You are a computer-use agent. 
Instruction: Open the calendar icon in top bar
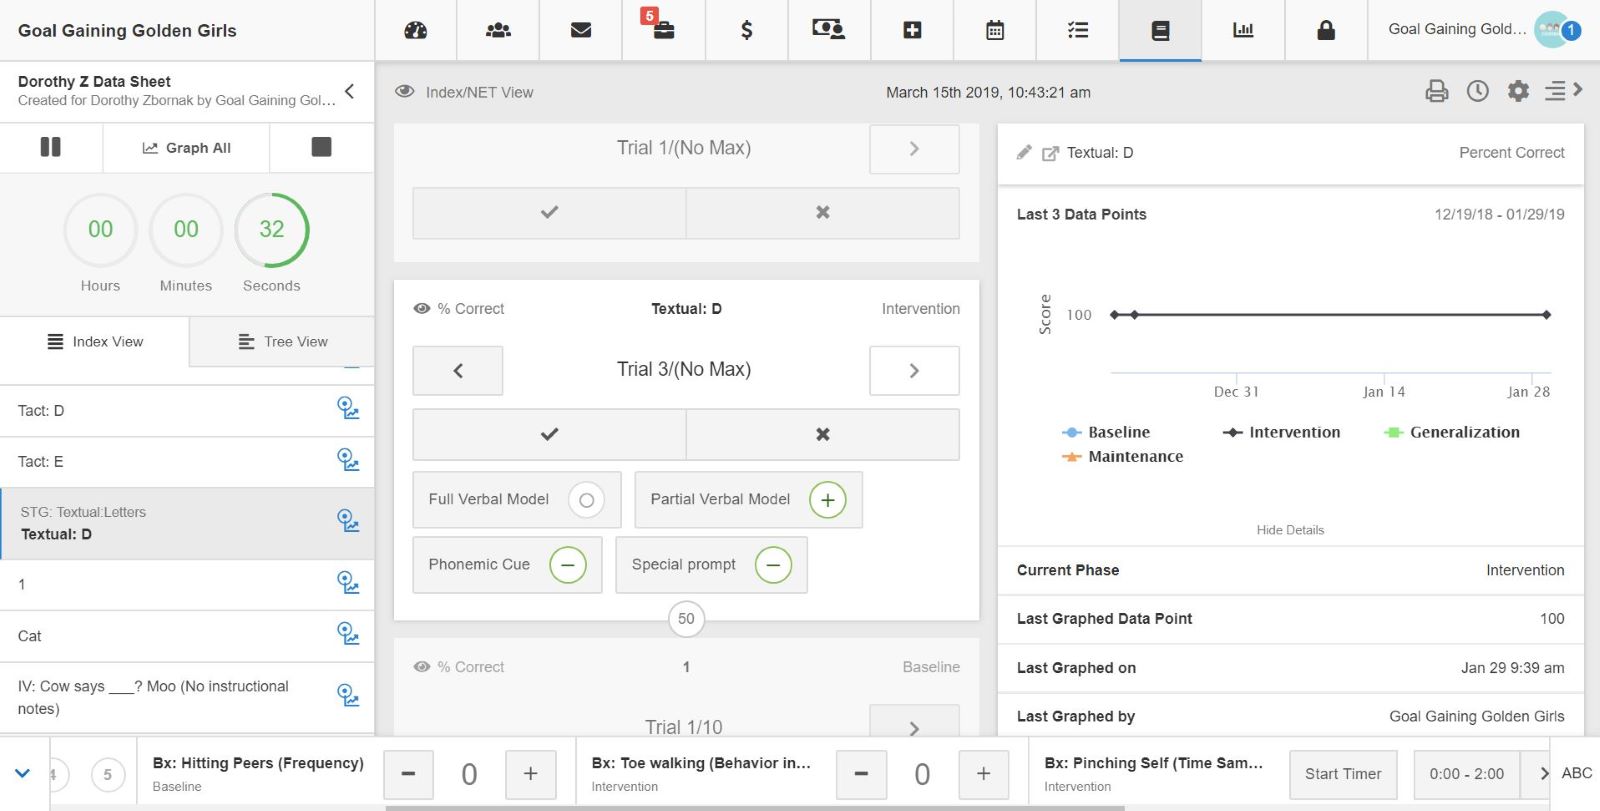995,30
